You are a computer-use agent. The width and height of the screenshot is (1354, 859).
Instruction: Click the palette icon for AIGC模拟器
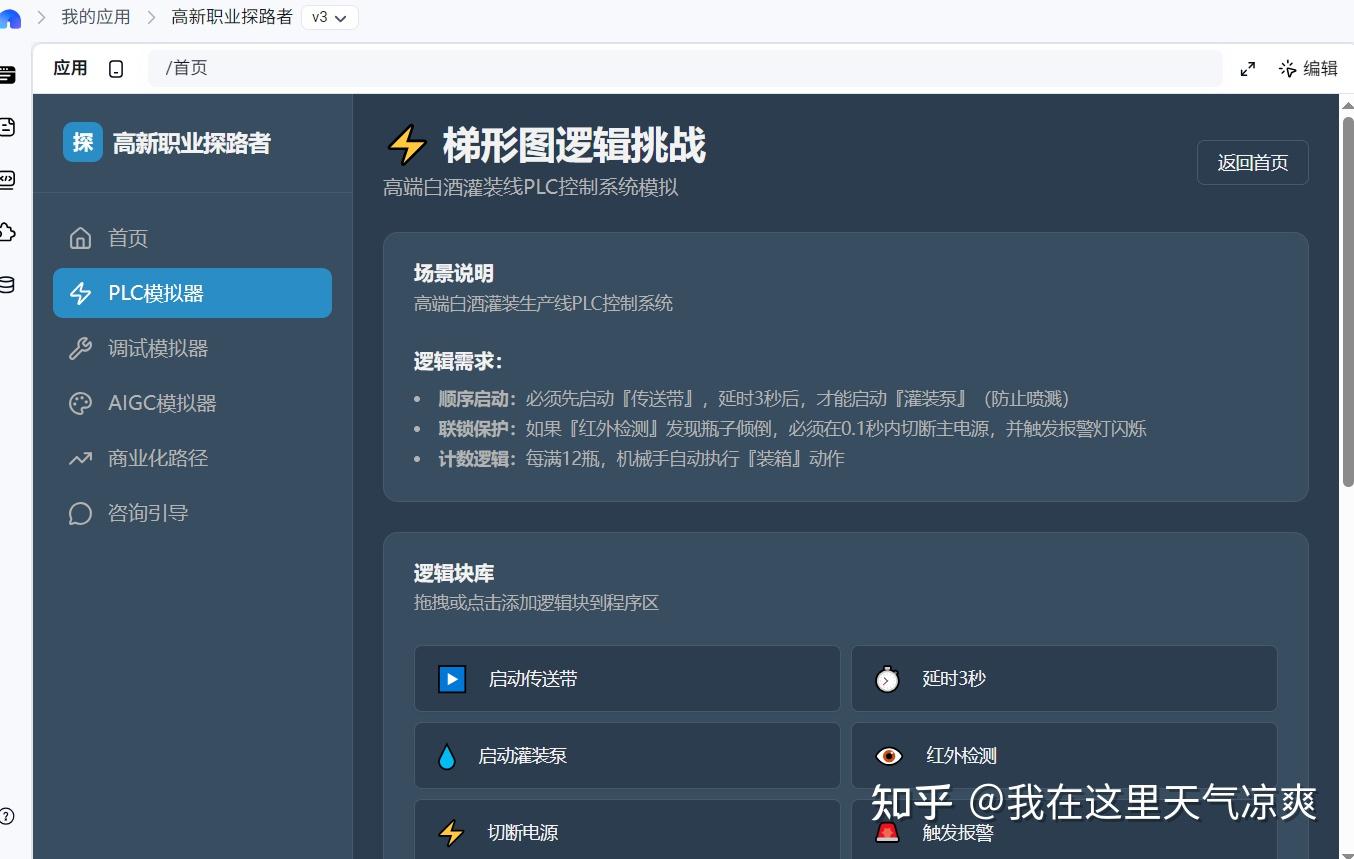point(80,403)
